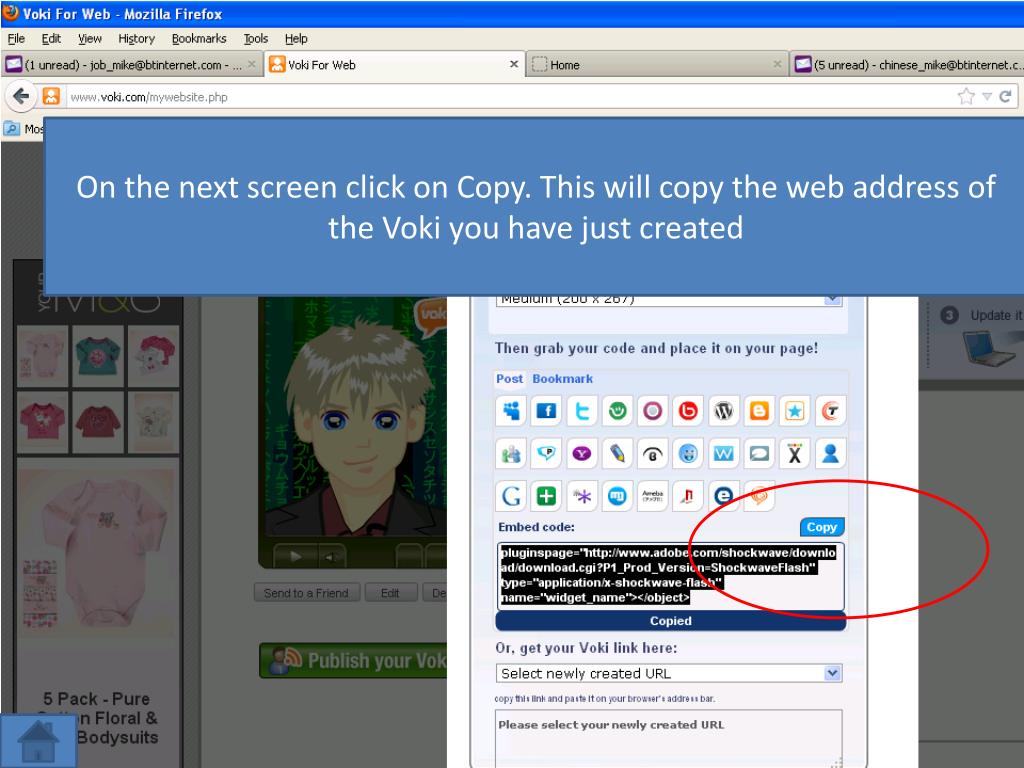
Task: Share Voki to MySpace icon
Action: point(511,411)
